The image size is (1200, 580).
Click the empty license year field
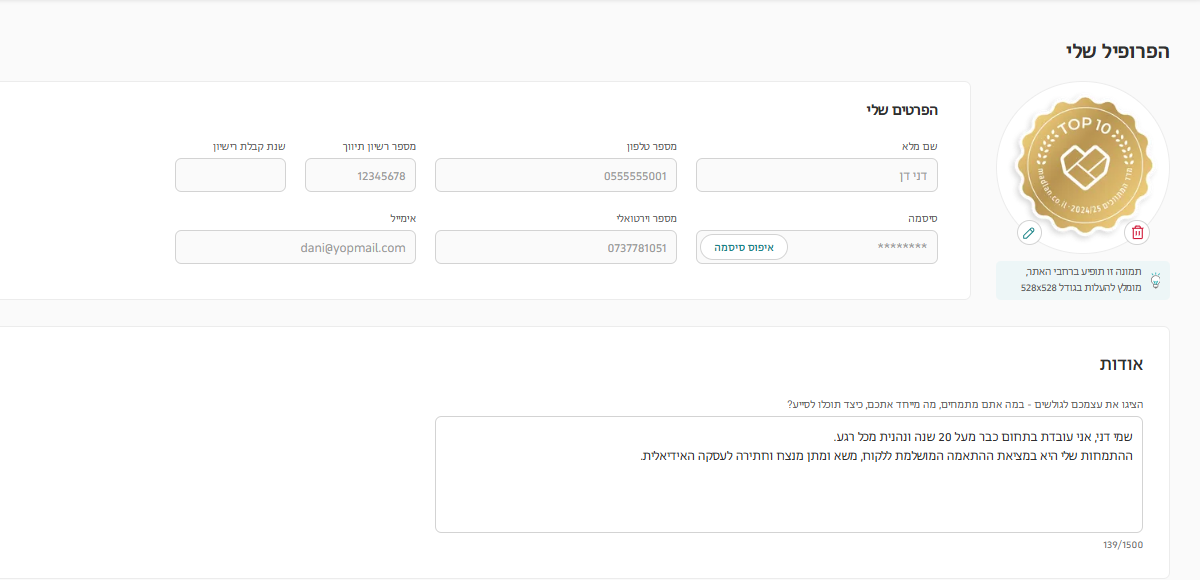tap(230, 174)
